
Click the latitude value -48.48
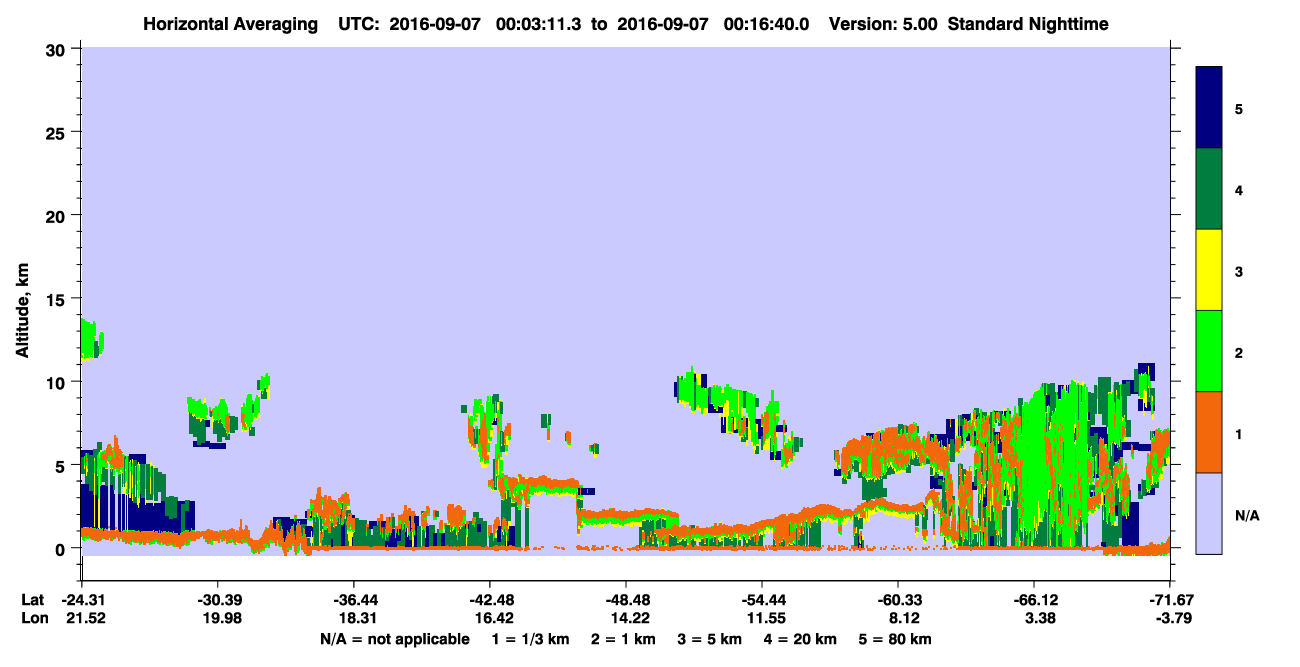[625, 600]
